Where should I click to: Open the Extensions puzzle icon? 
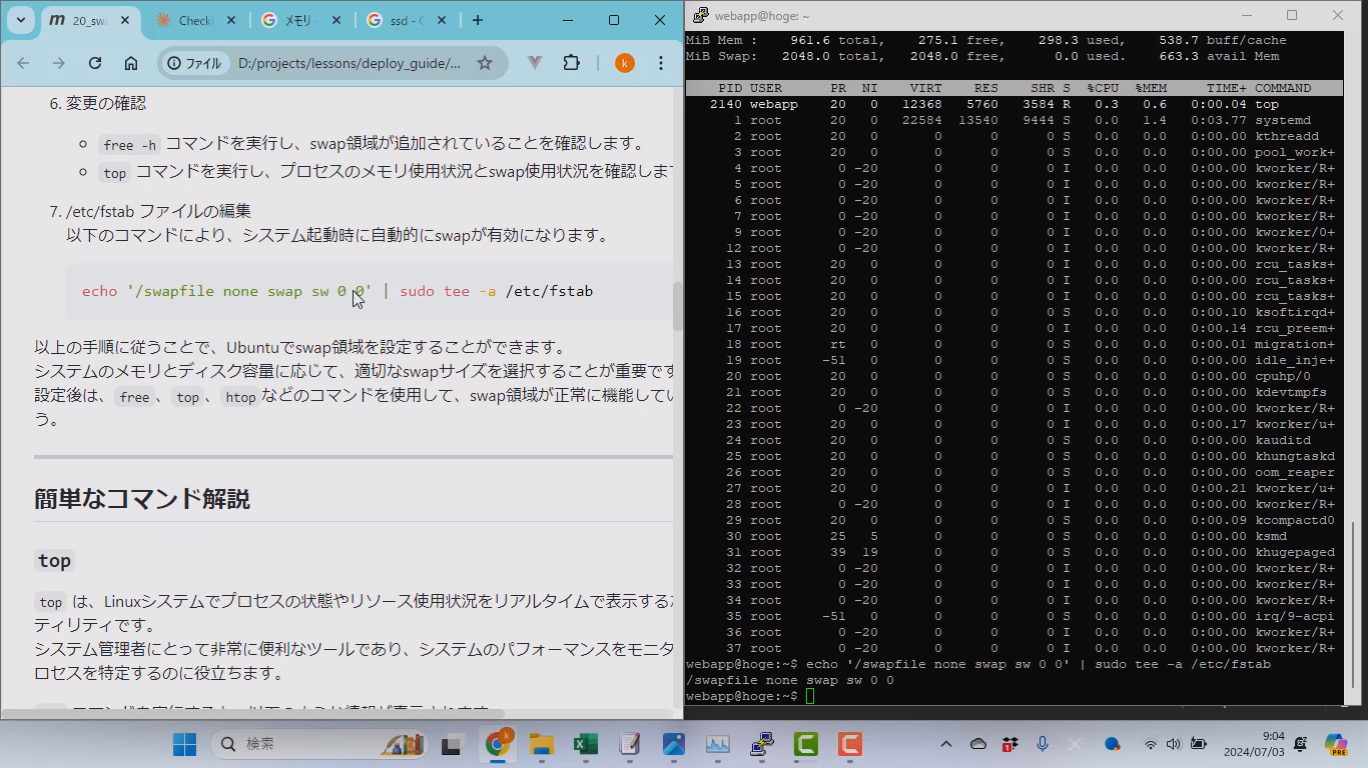(571, 63)
